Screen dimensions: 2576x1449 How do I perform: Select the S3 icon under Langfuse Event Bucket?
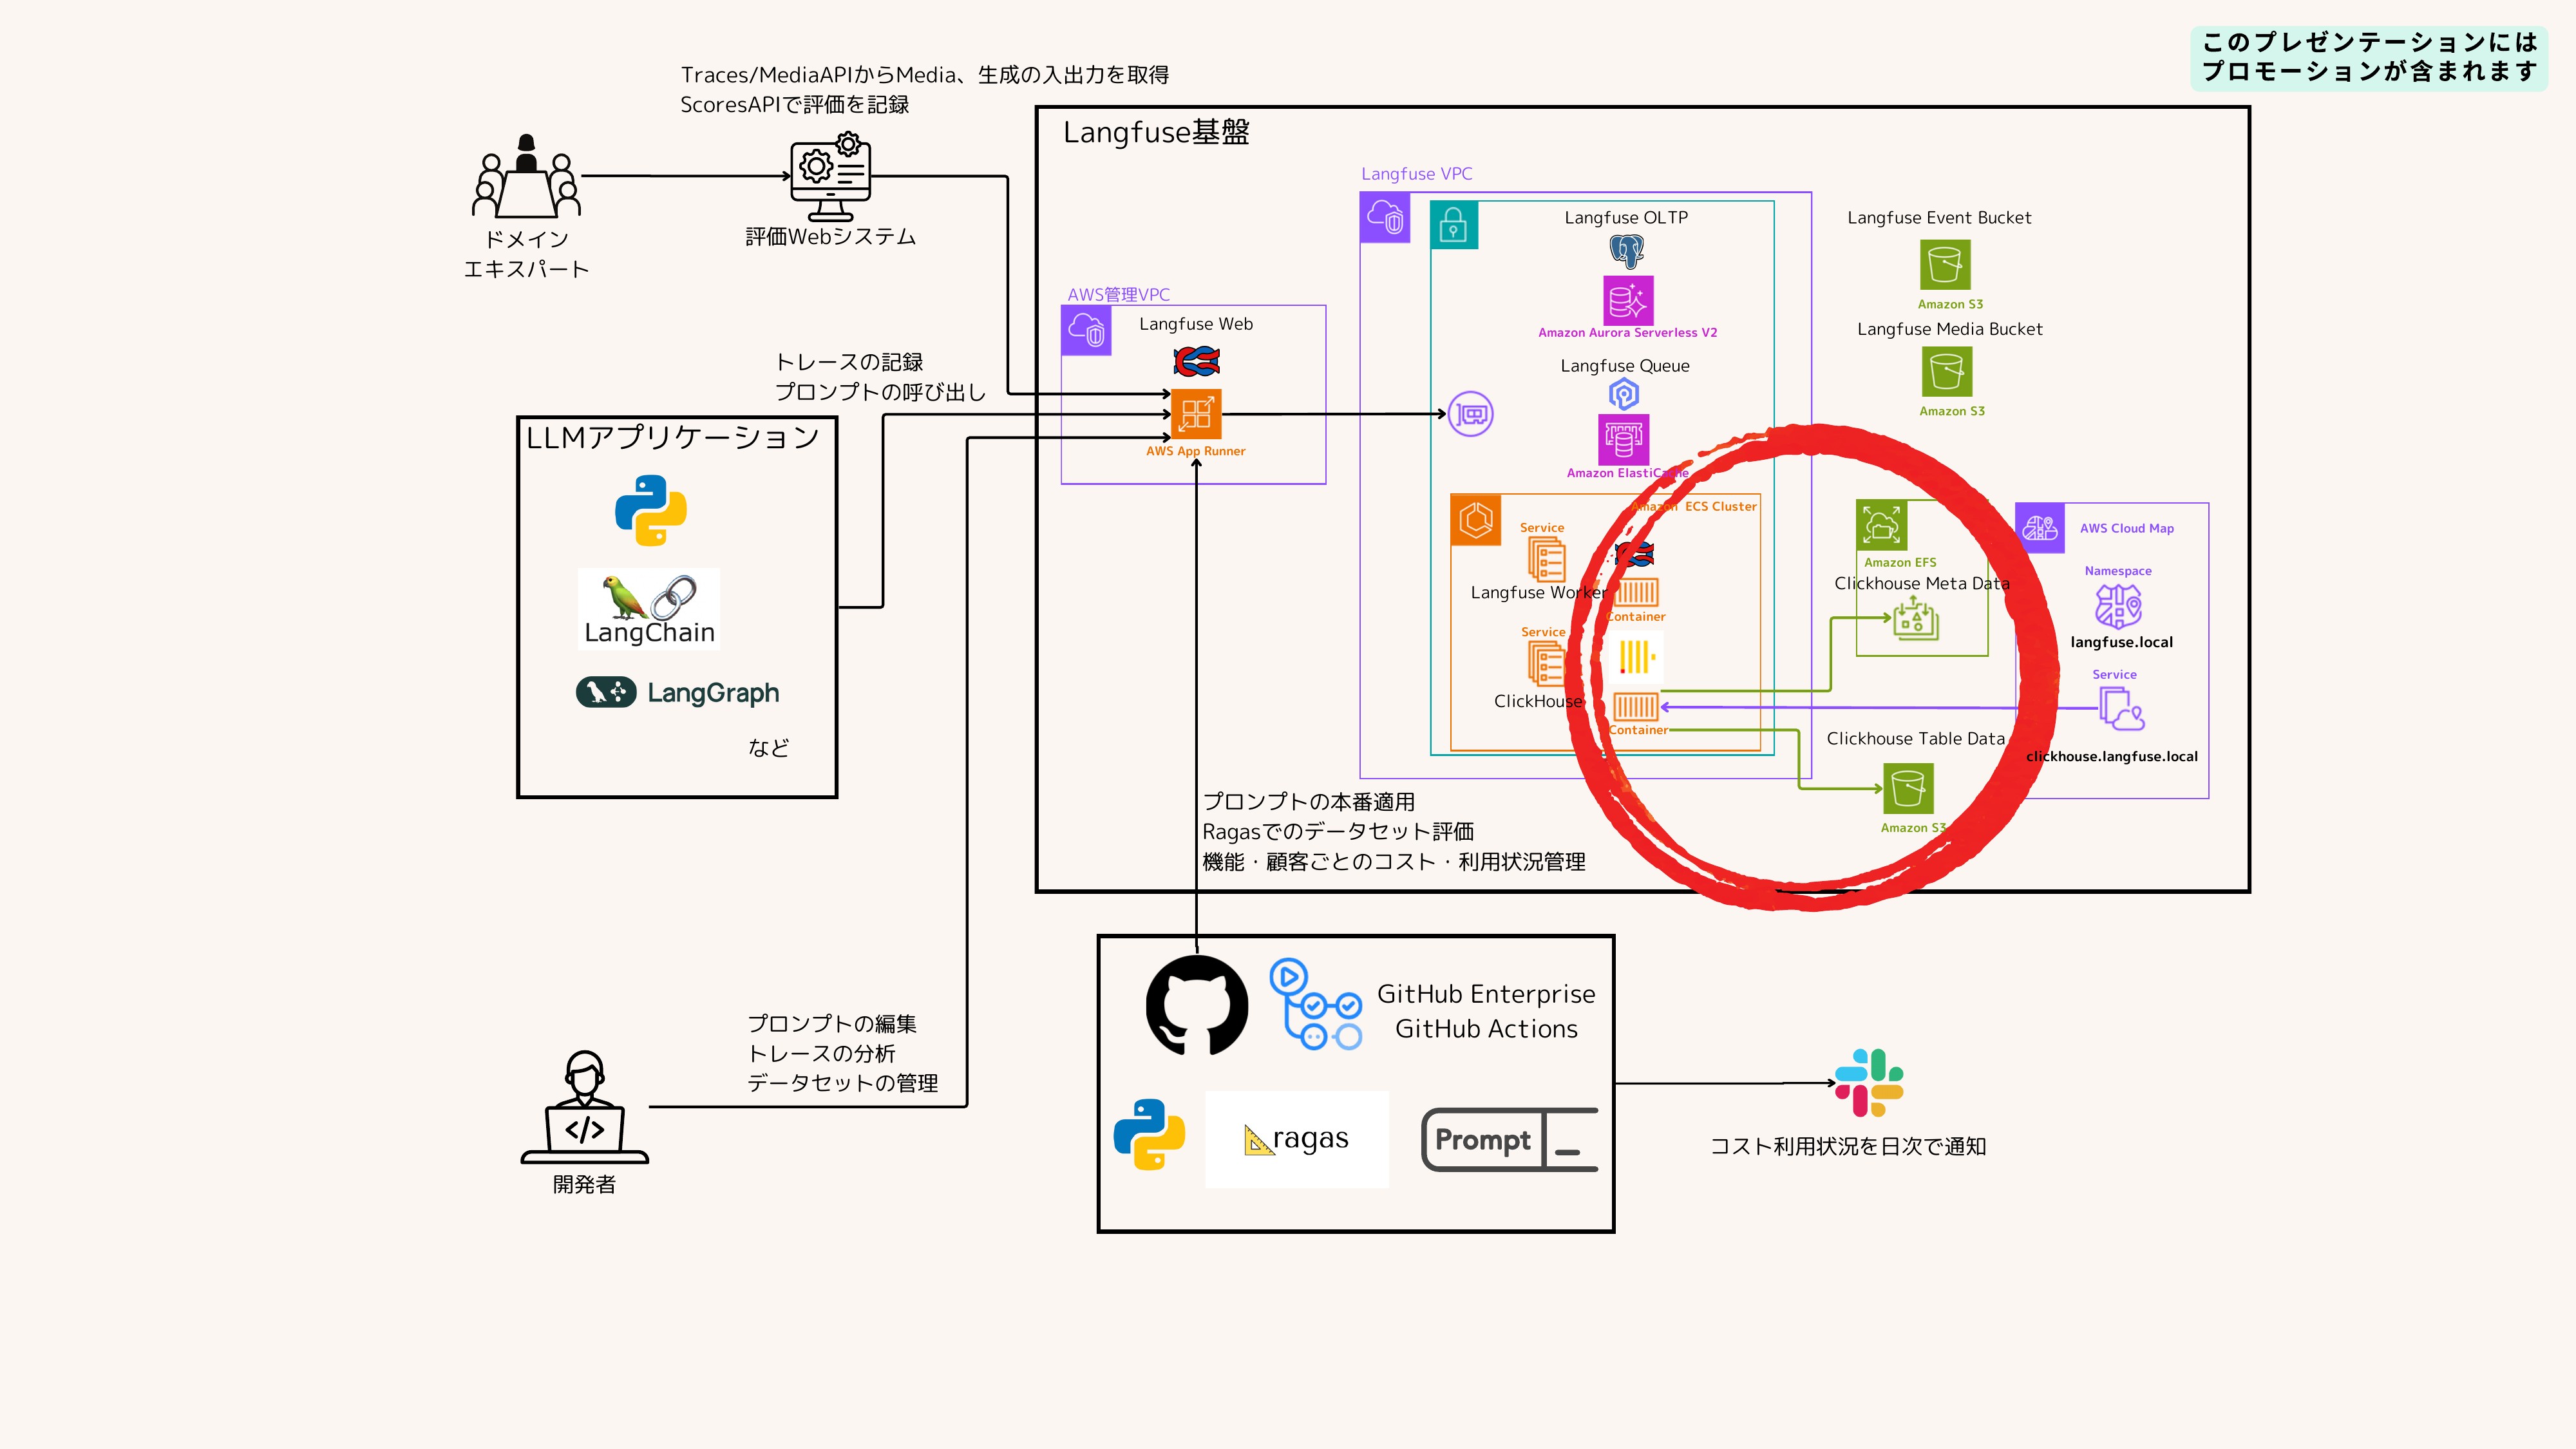coord(1945,265)
